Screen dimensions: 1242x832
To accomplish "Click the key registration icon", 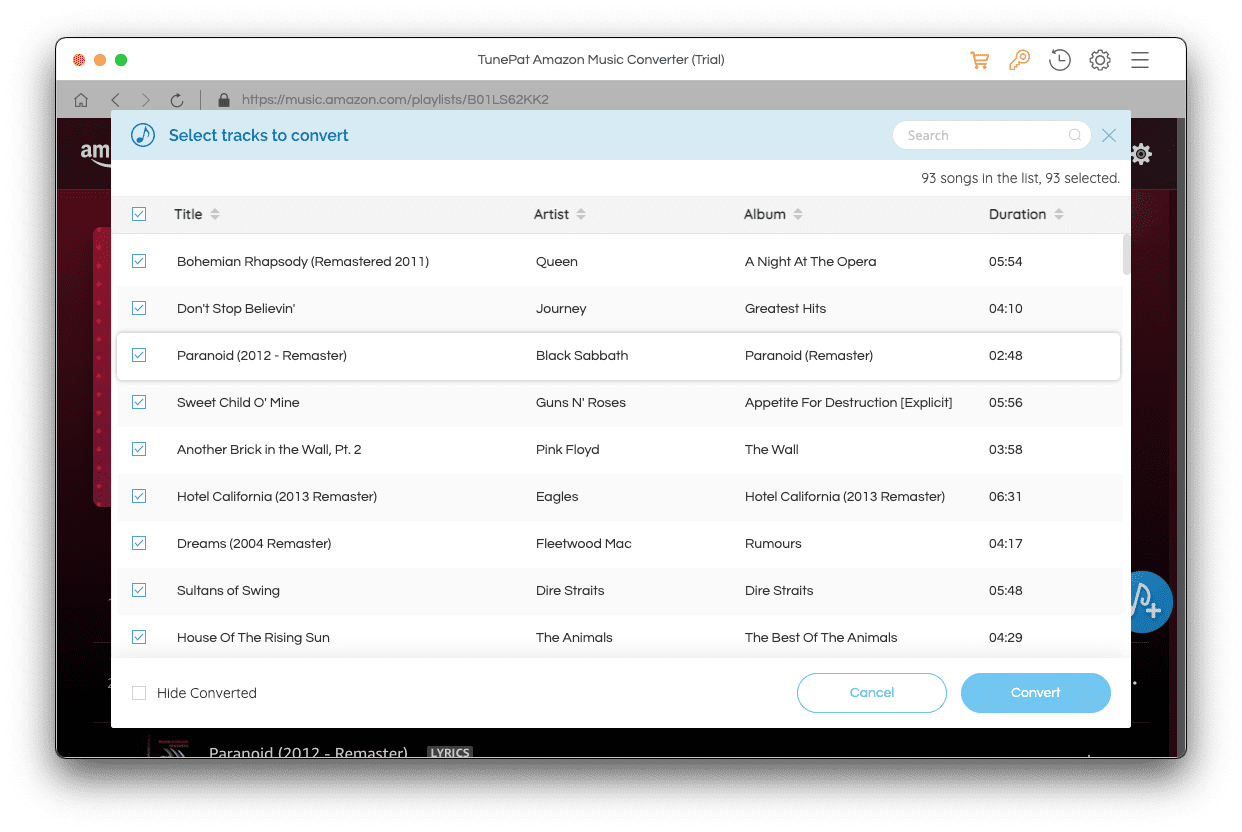I will pyautogui.click(x=1019, y=60).
